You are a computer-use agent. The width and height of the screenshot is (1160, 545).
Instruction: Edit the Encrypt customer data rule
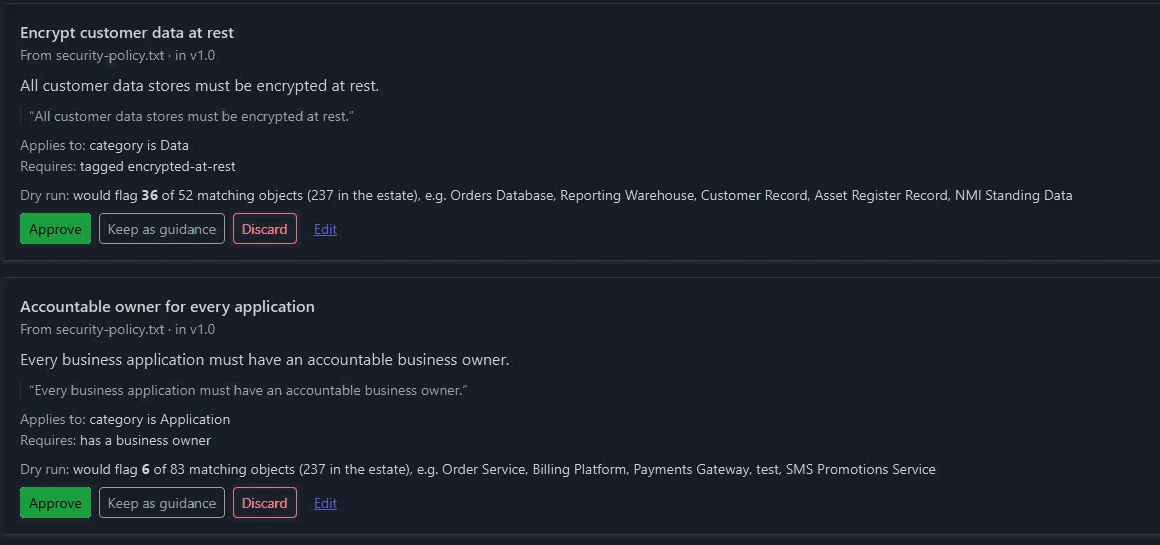326,229
